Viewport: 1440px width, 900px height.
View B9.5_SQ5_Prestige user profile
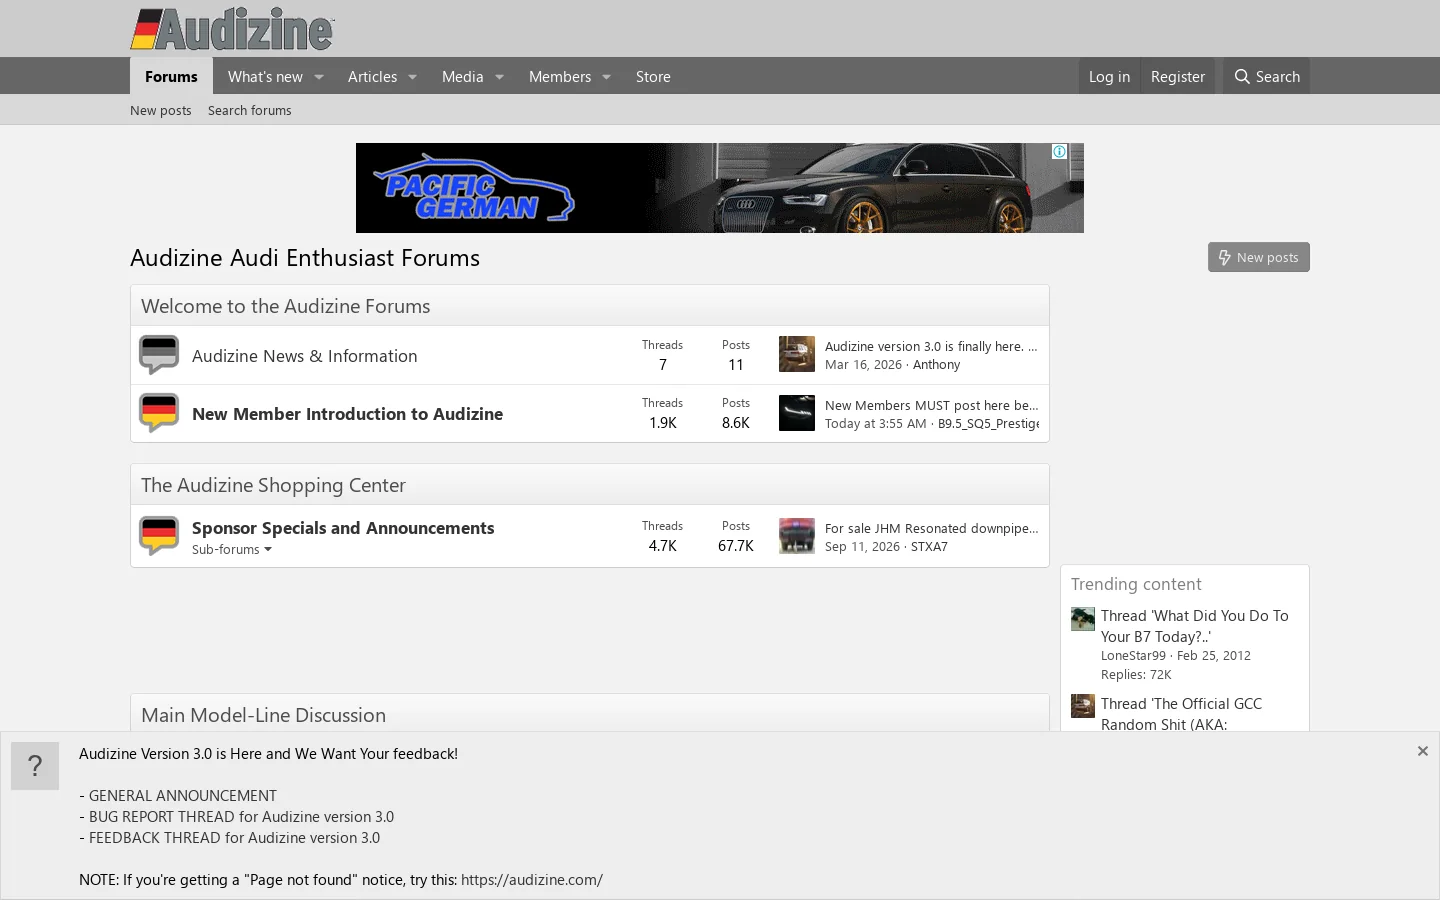pos(988,424)
